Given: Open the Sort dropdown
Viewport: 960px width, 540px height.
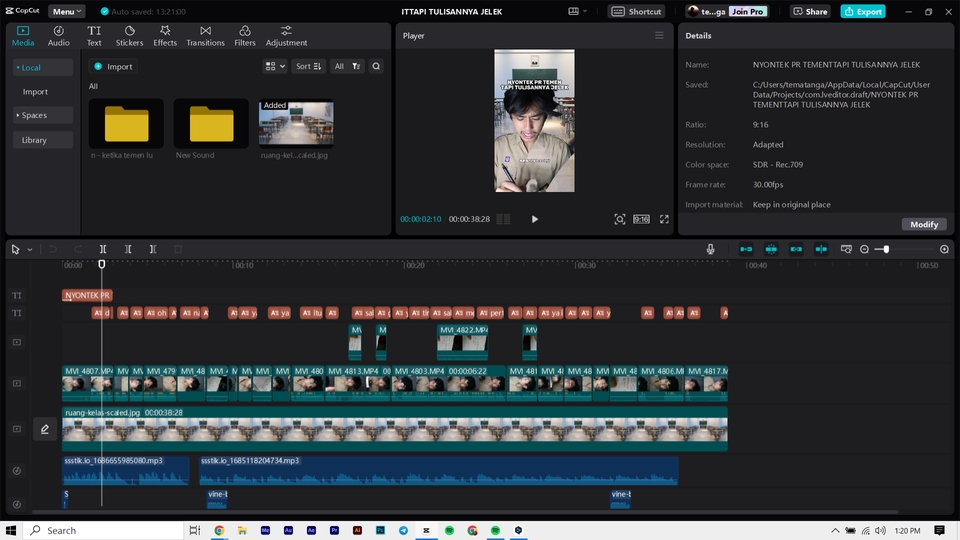Looking at the screenshot, I should 308,66.
